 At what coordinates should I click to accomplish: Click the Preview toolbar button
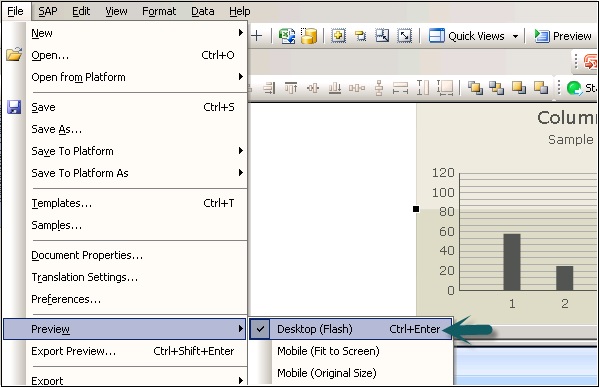click(563, 36)
